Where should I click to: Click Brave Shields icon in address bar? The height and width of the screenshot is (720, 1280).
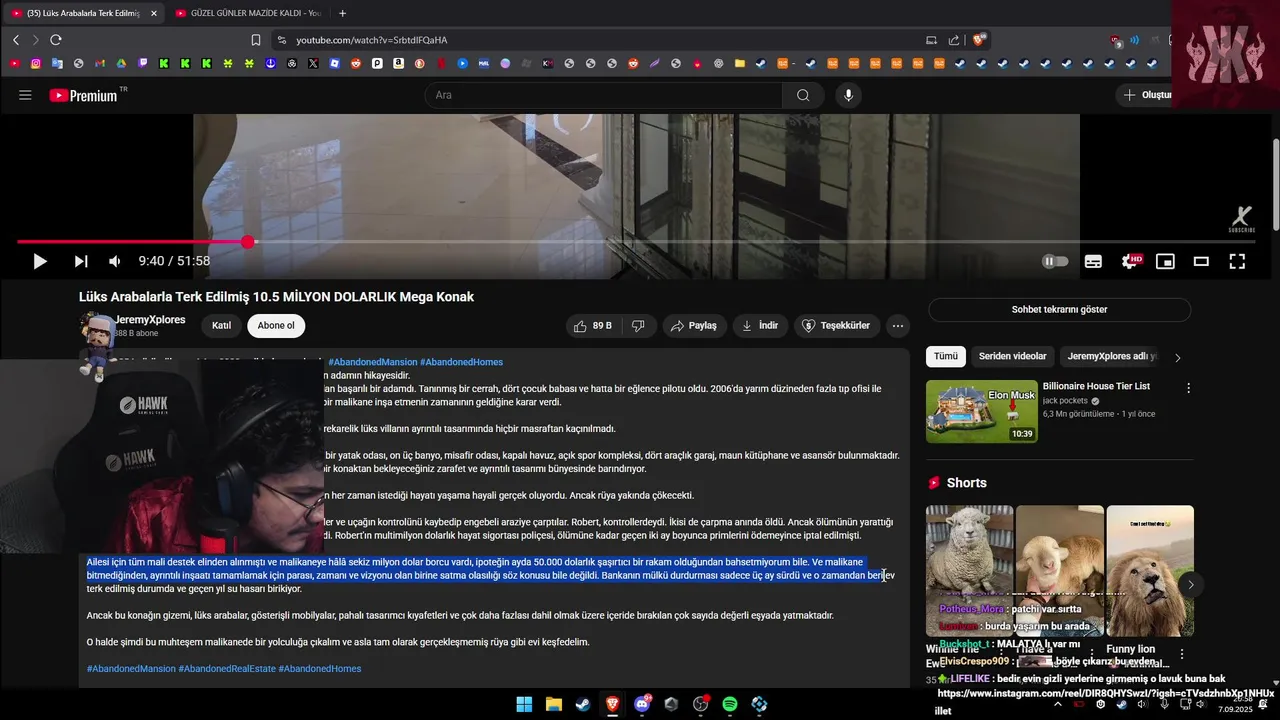(x=979, y=40)
